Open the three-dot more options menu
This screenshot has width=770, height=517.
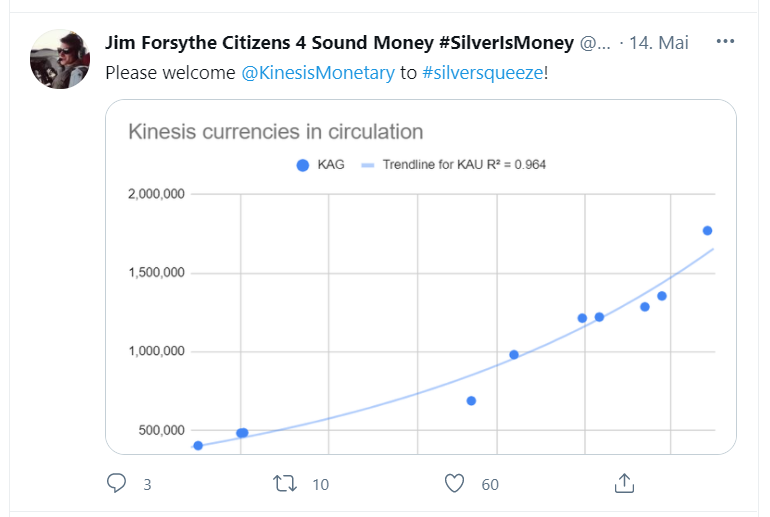pos(725,43)
